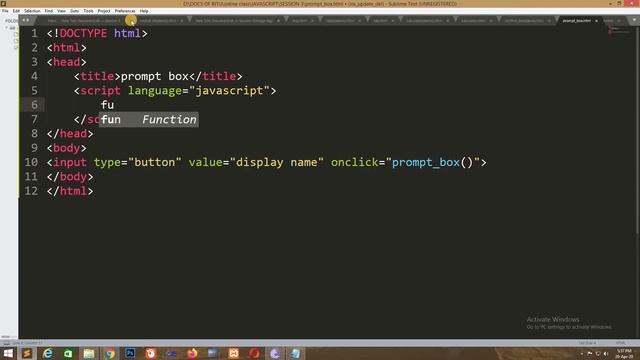
Task: Open the purple C icon in taskbar
Action: (x=275, y=353)
